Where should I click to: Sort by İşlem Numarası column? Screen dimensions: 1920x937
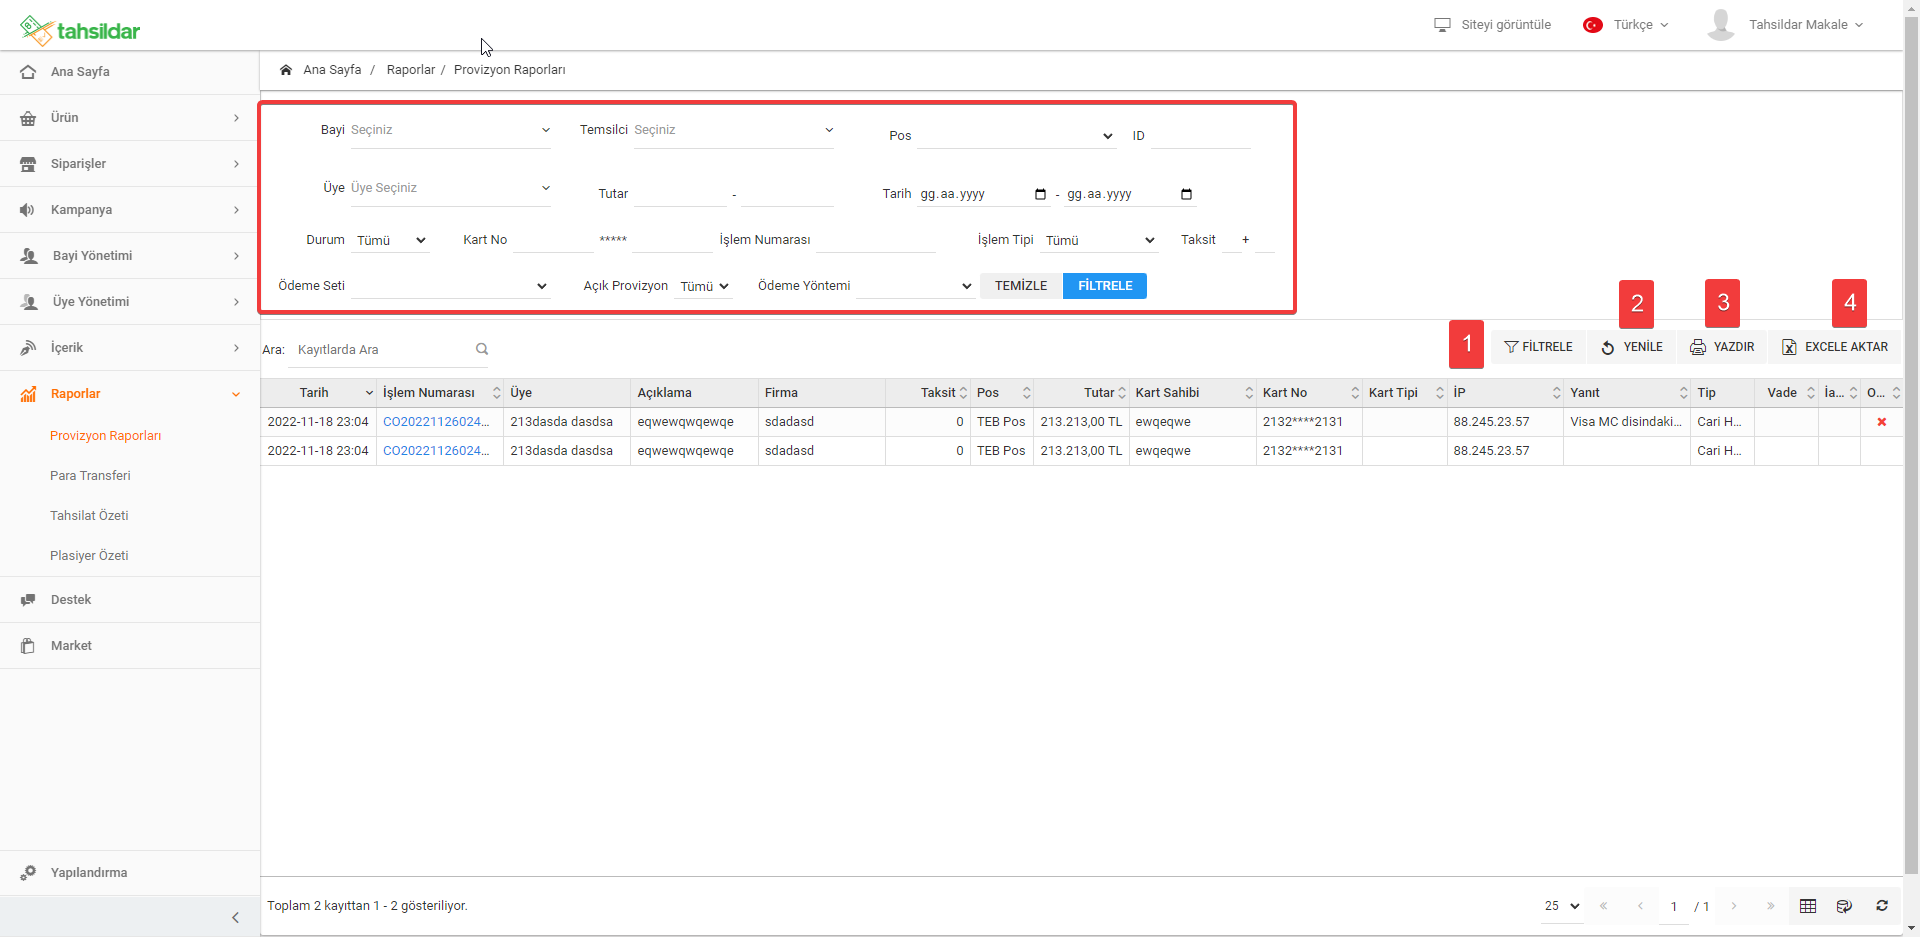[439, 393]
